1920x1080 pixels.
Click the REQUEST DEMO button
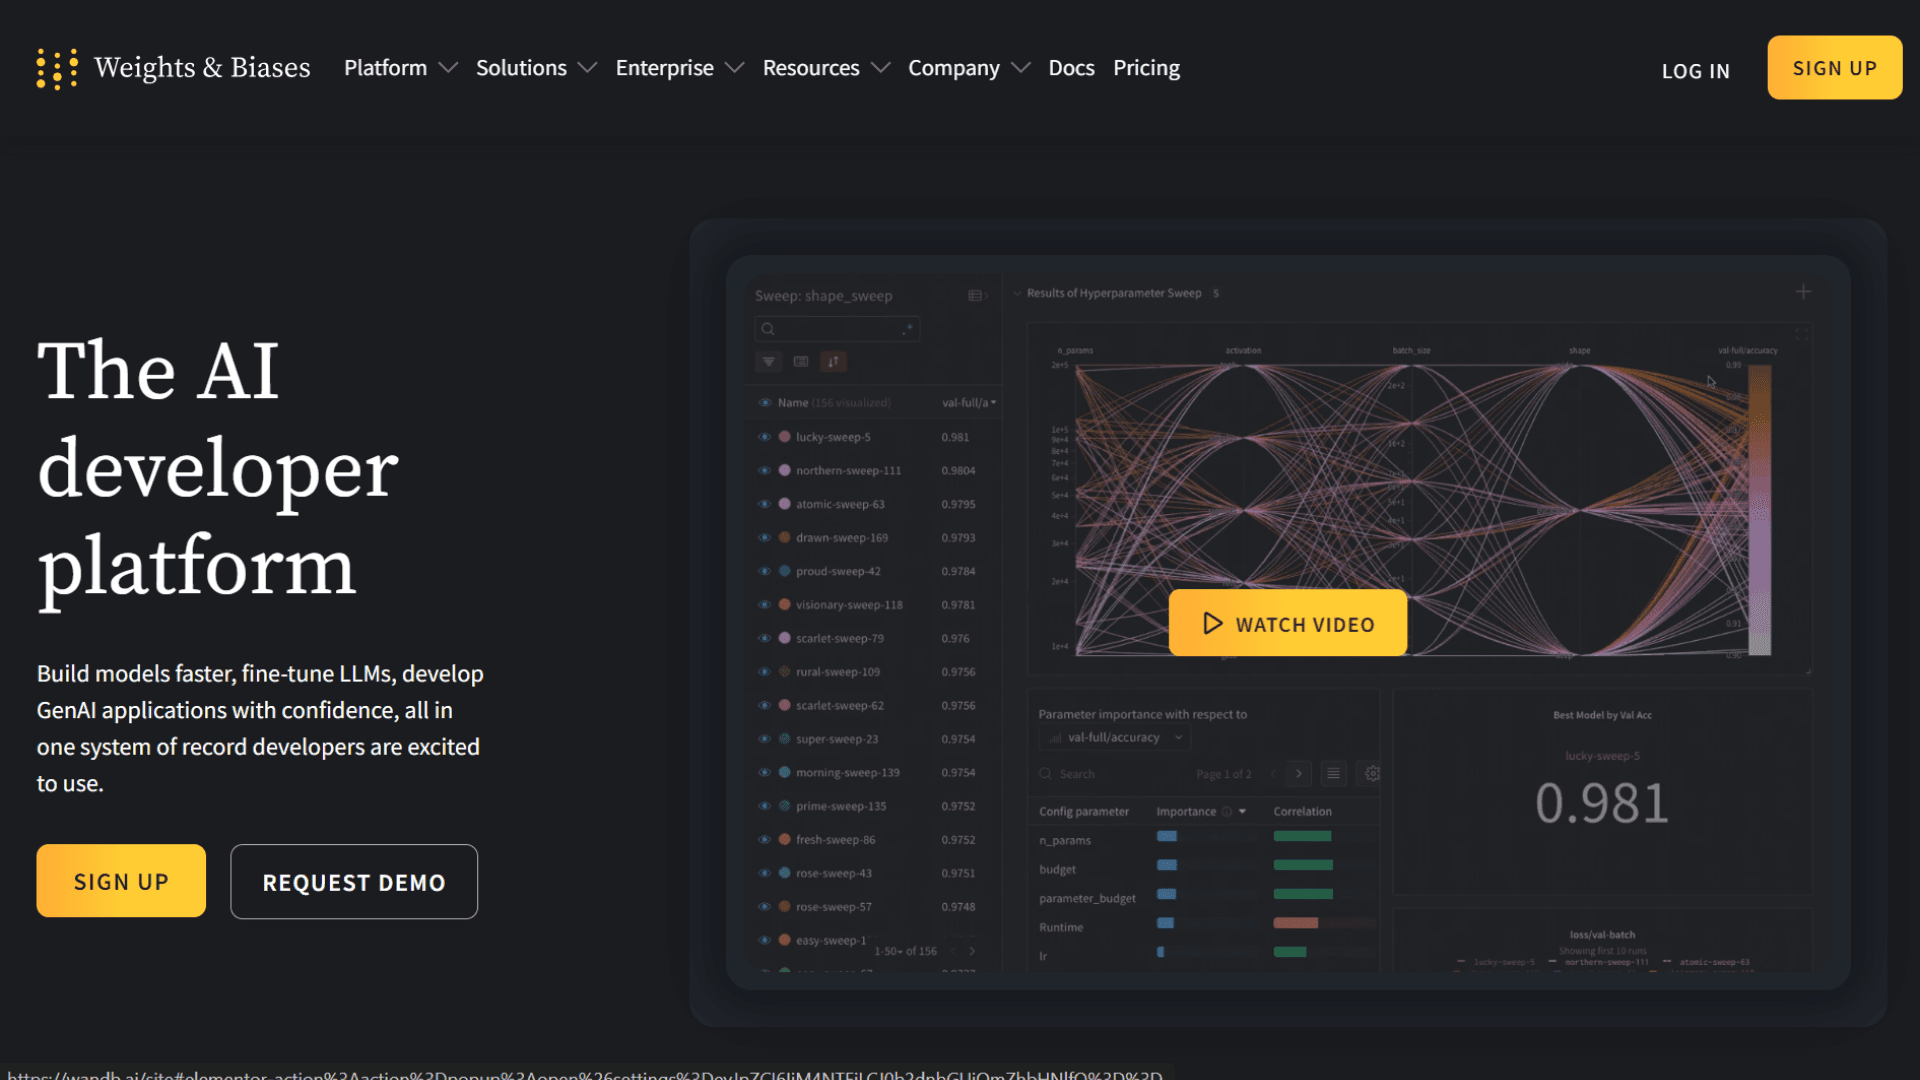tap(354, 882)
